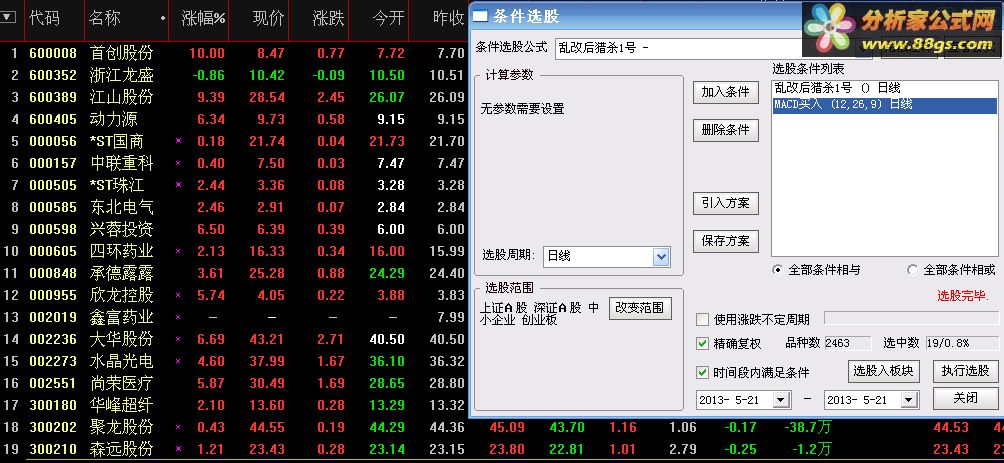Select stock row 尚荣医疗
1004x463 pixels.
pyautogui.click(x=122, y=383)
